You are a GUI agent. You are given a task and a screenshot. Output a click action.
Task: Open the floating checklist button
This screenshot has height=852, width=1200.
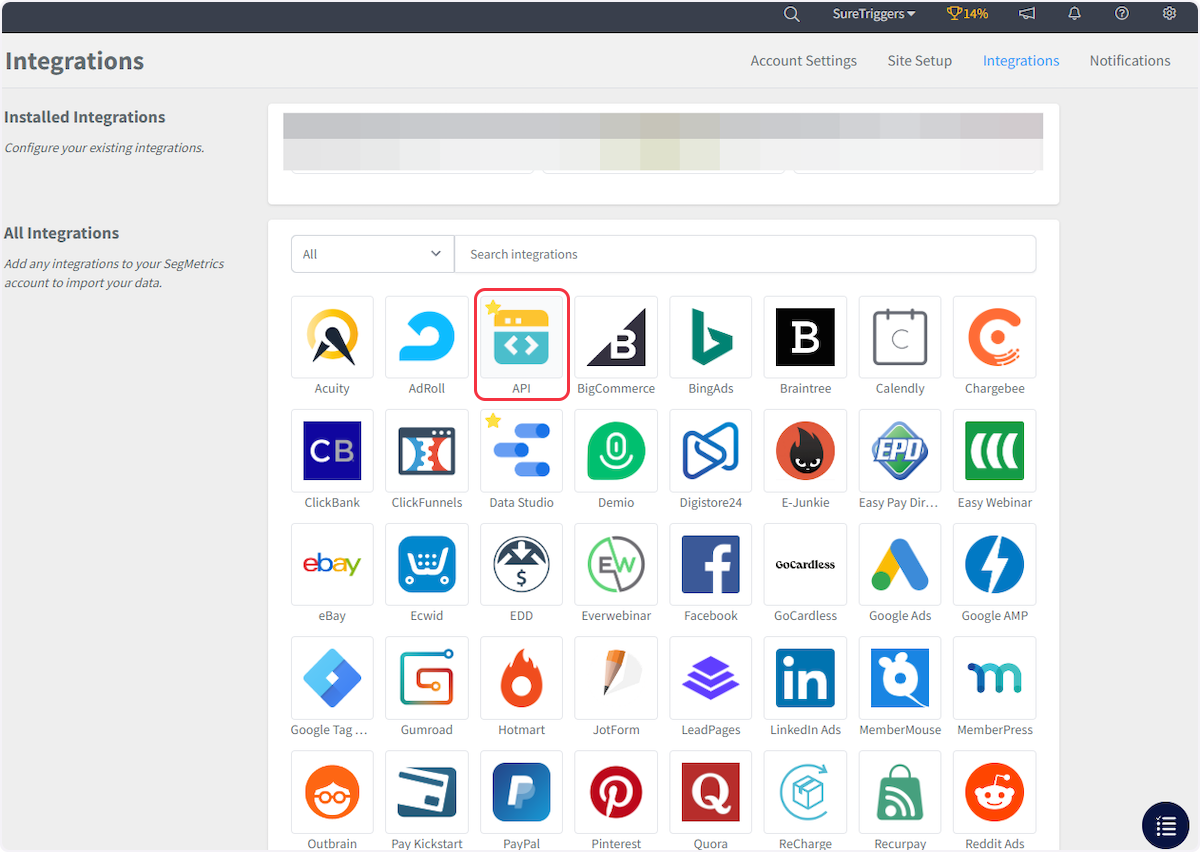[1166, 826]
